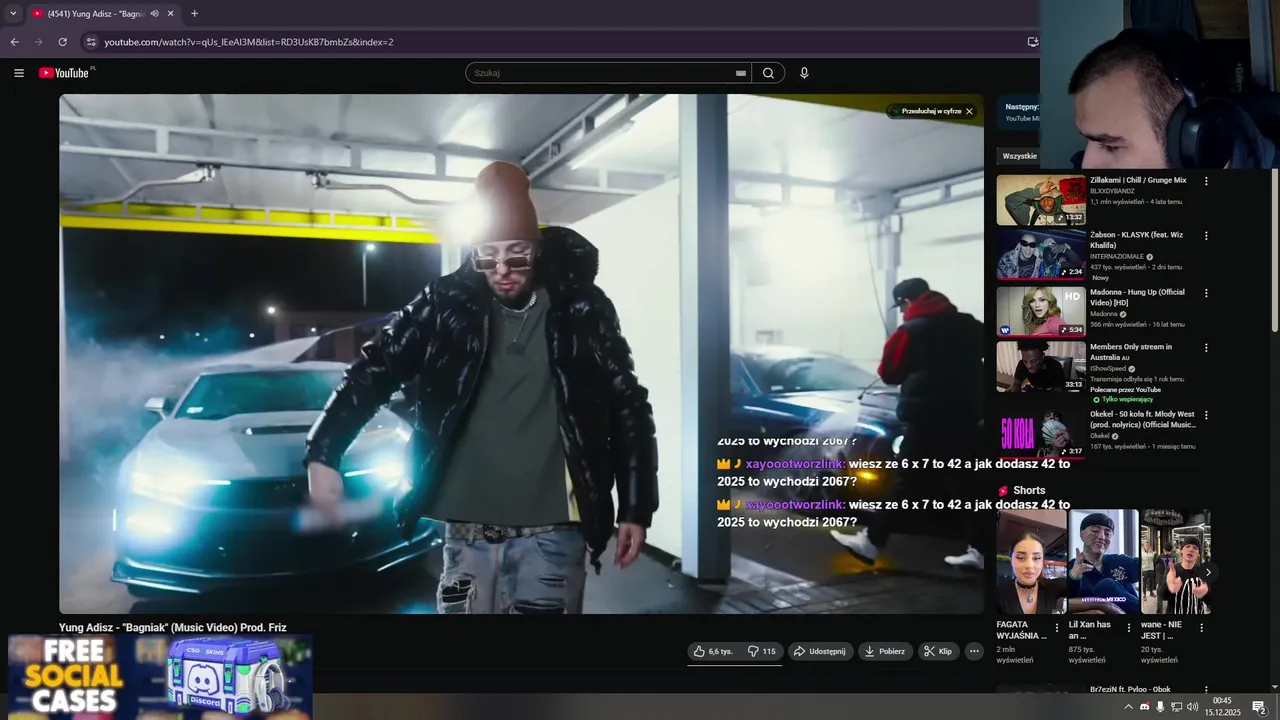Screen dimensions: 1280x720
Task: Click the YouTube URL in address bar
Action: [x=249, y=42]
